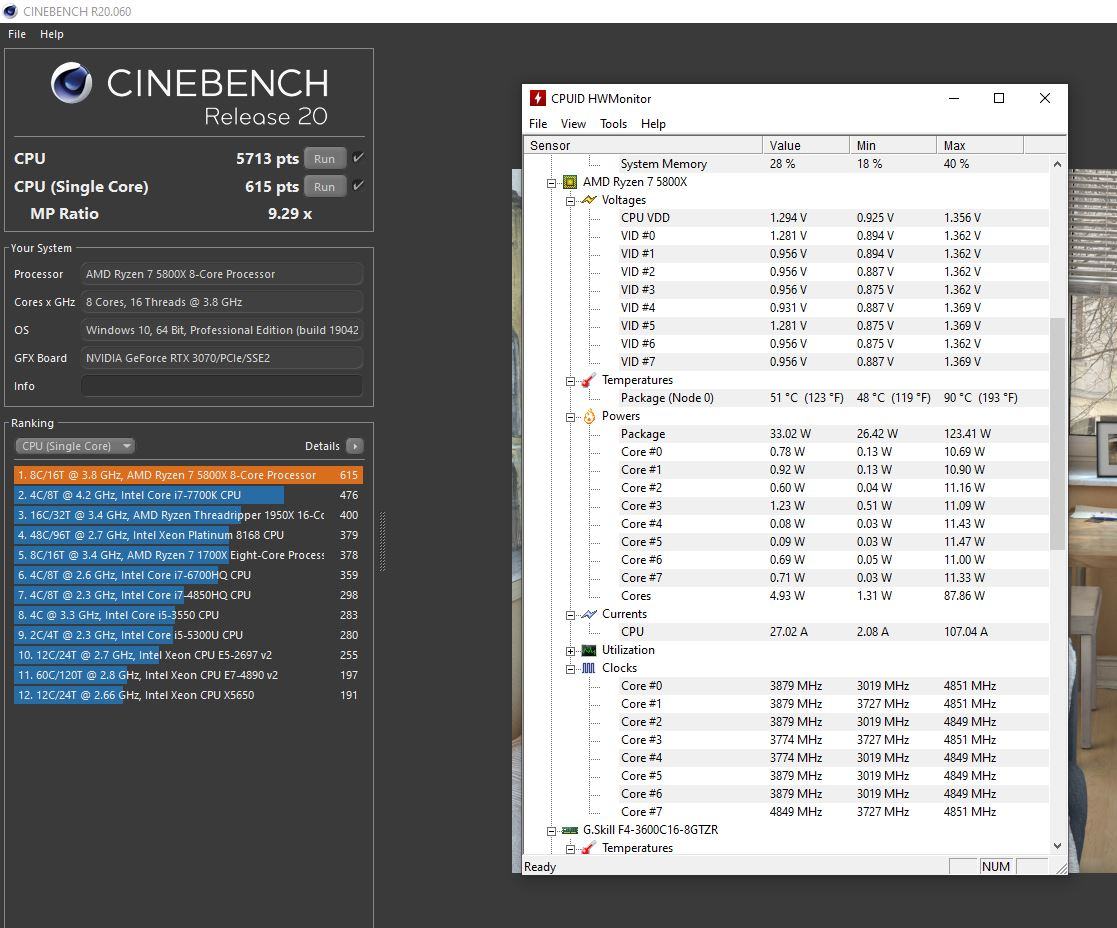Click the Cinebench title bar app icon

point(10,11)
